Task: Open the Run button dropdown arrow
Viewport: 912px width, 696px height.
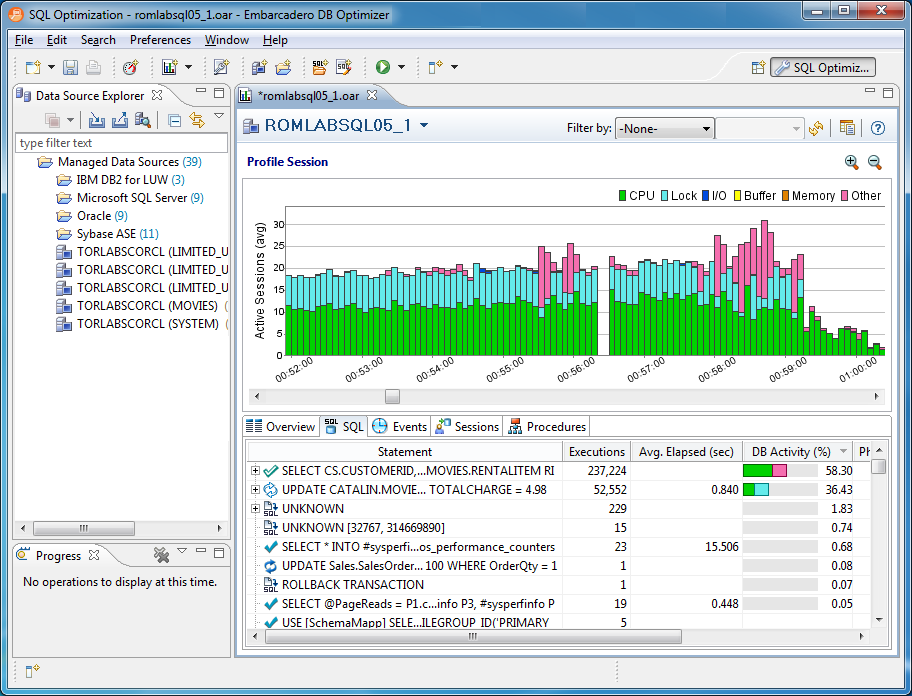Action: [x=401, y=67]
